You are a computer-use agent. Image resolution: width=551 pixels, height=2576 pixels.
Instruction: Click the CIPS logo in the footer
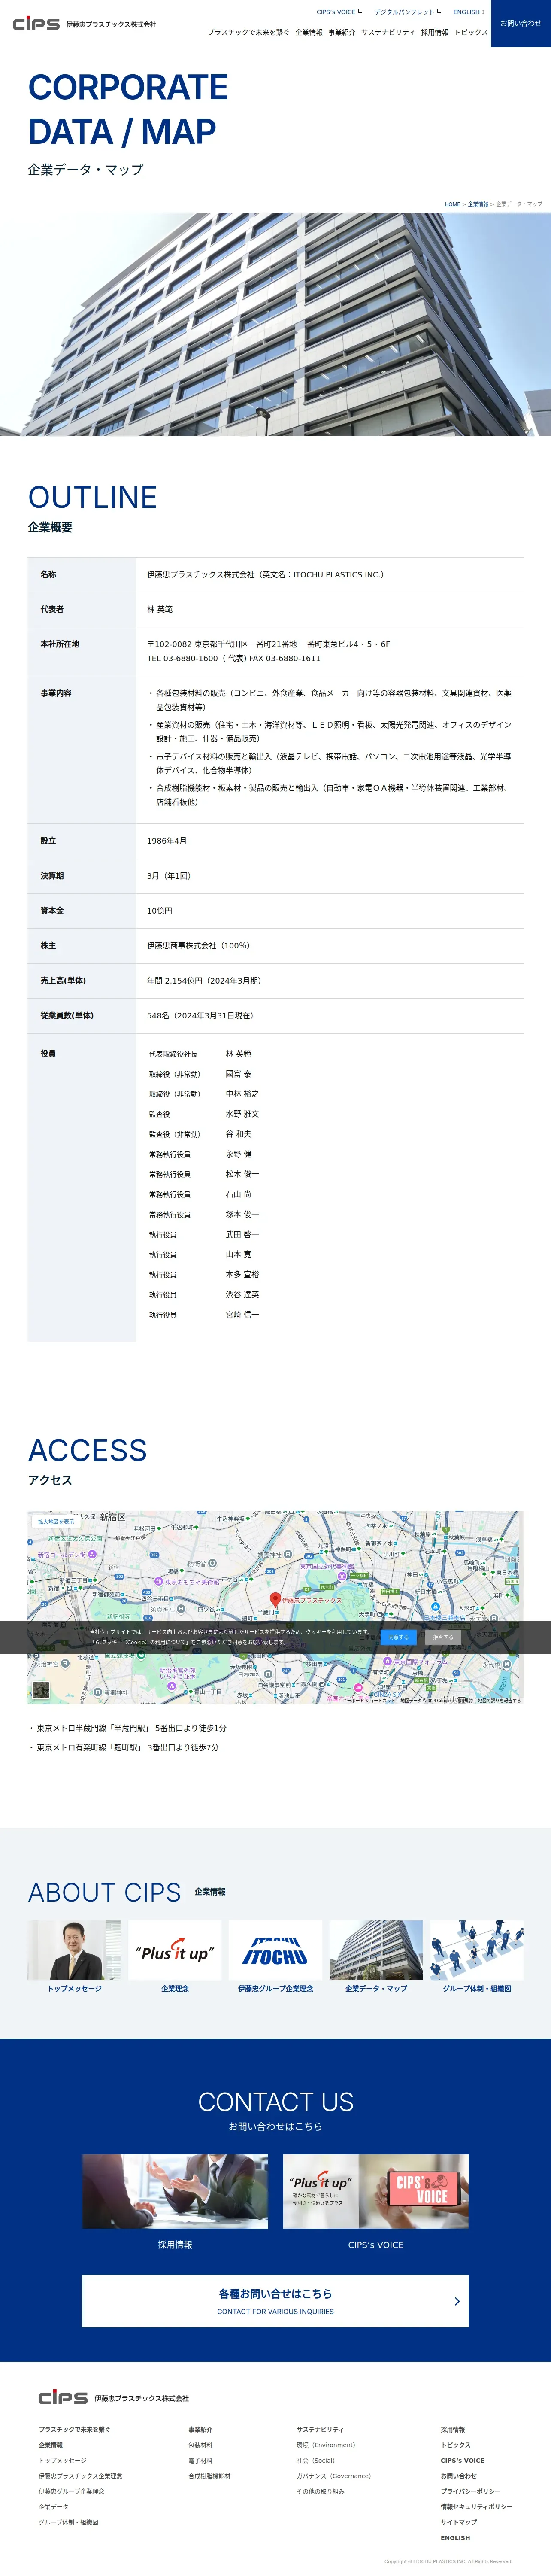pos(113,2397)
